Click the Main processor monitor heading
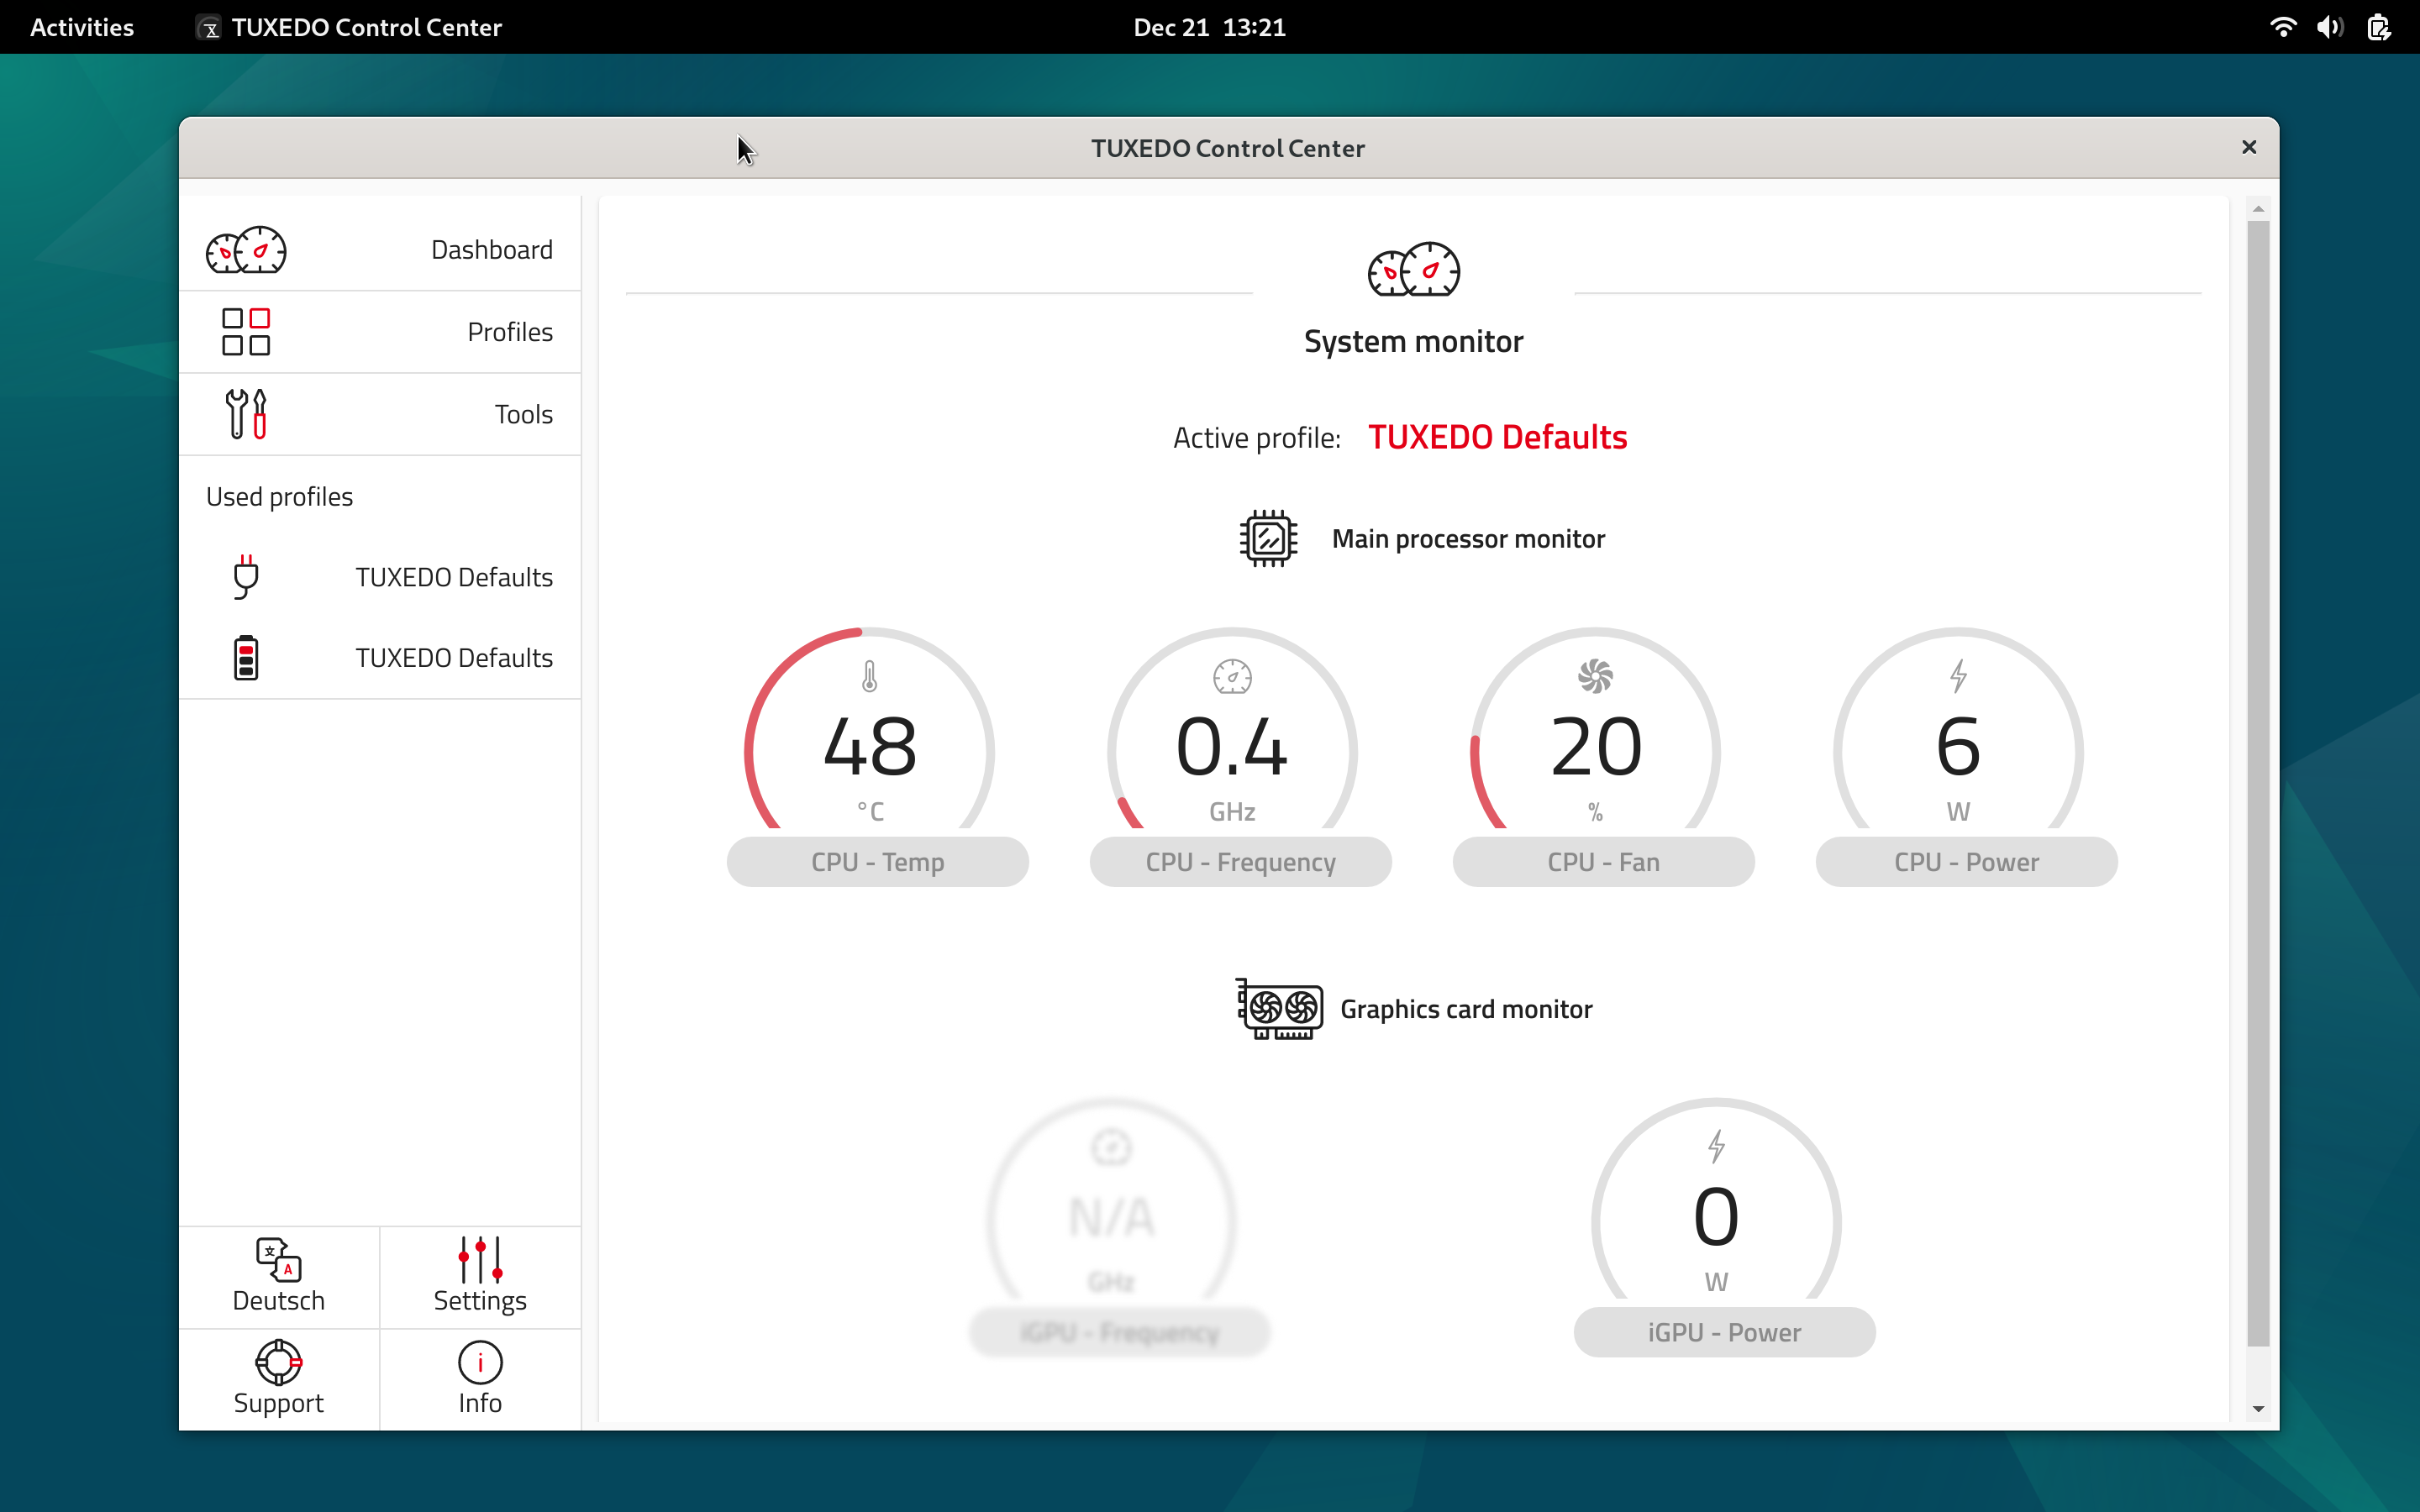This screenshot has height=1512, width=2420. (x=1468, y=539)
